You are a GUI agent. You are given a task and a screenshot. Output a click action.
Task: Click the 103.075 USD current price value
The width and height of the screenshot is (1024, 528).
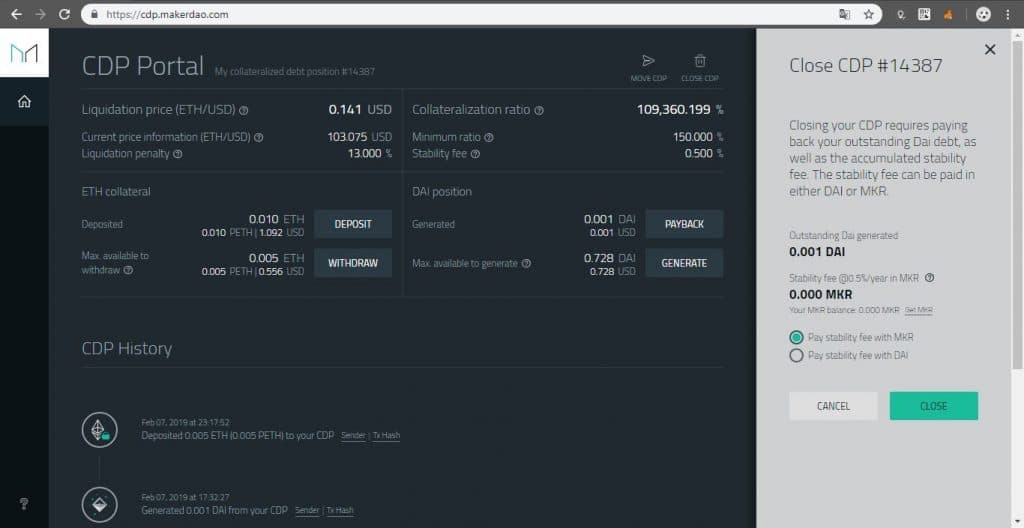(x=359, y=137)
